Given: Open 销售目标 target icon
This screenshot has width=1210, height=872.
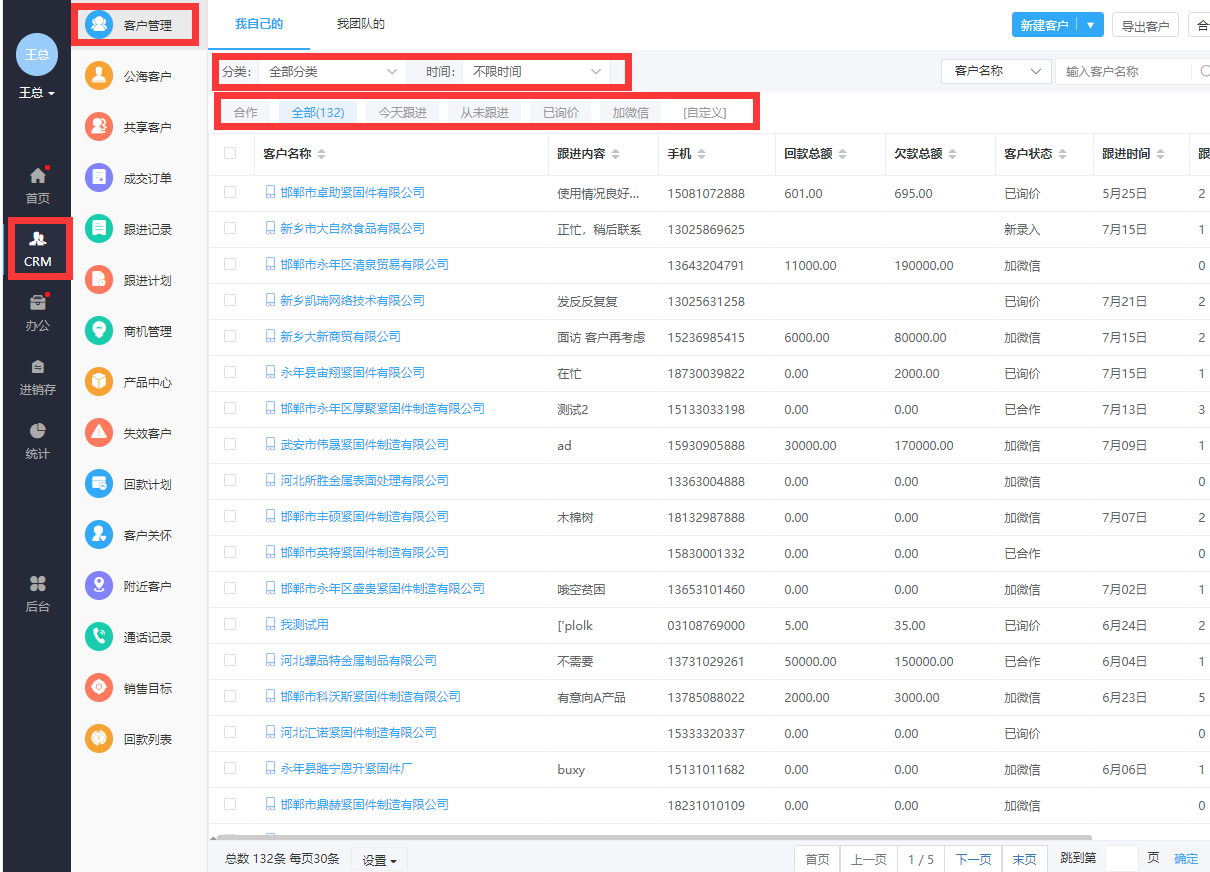Looking at the screenshot, I should (x=99, y=688).
